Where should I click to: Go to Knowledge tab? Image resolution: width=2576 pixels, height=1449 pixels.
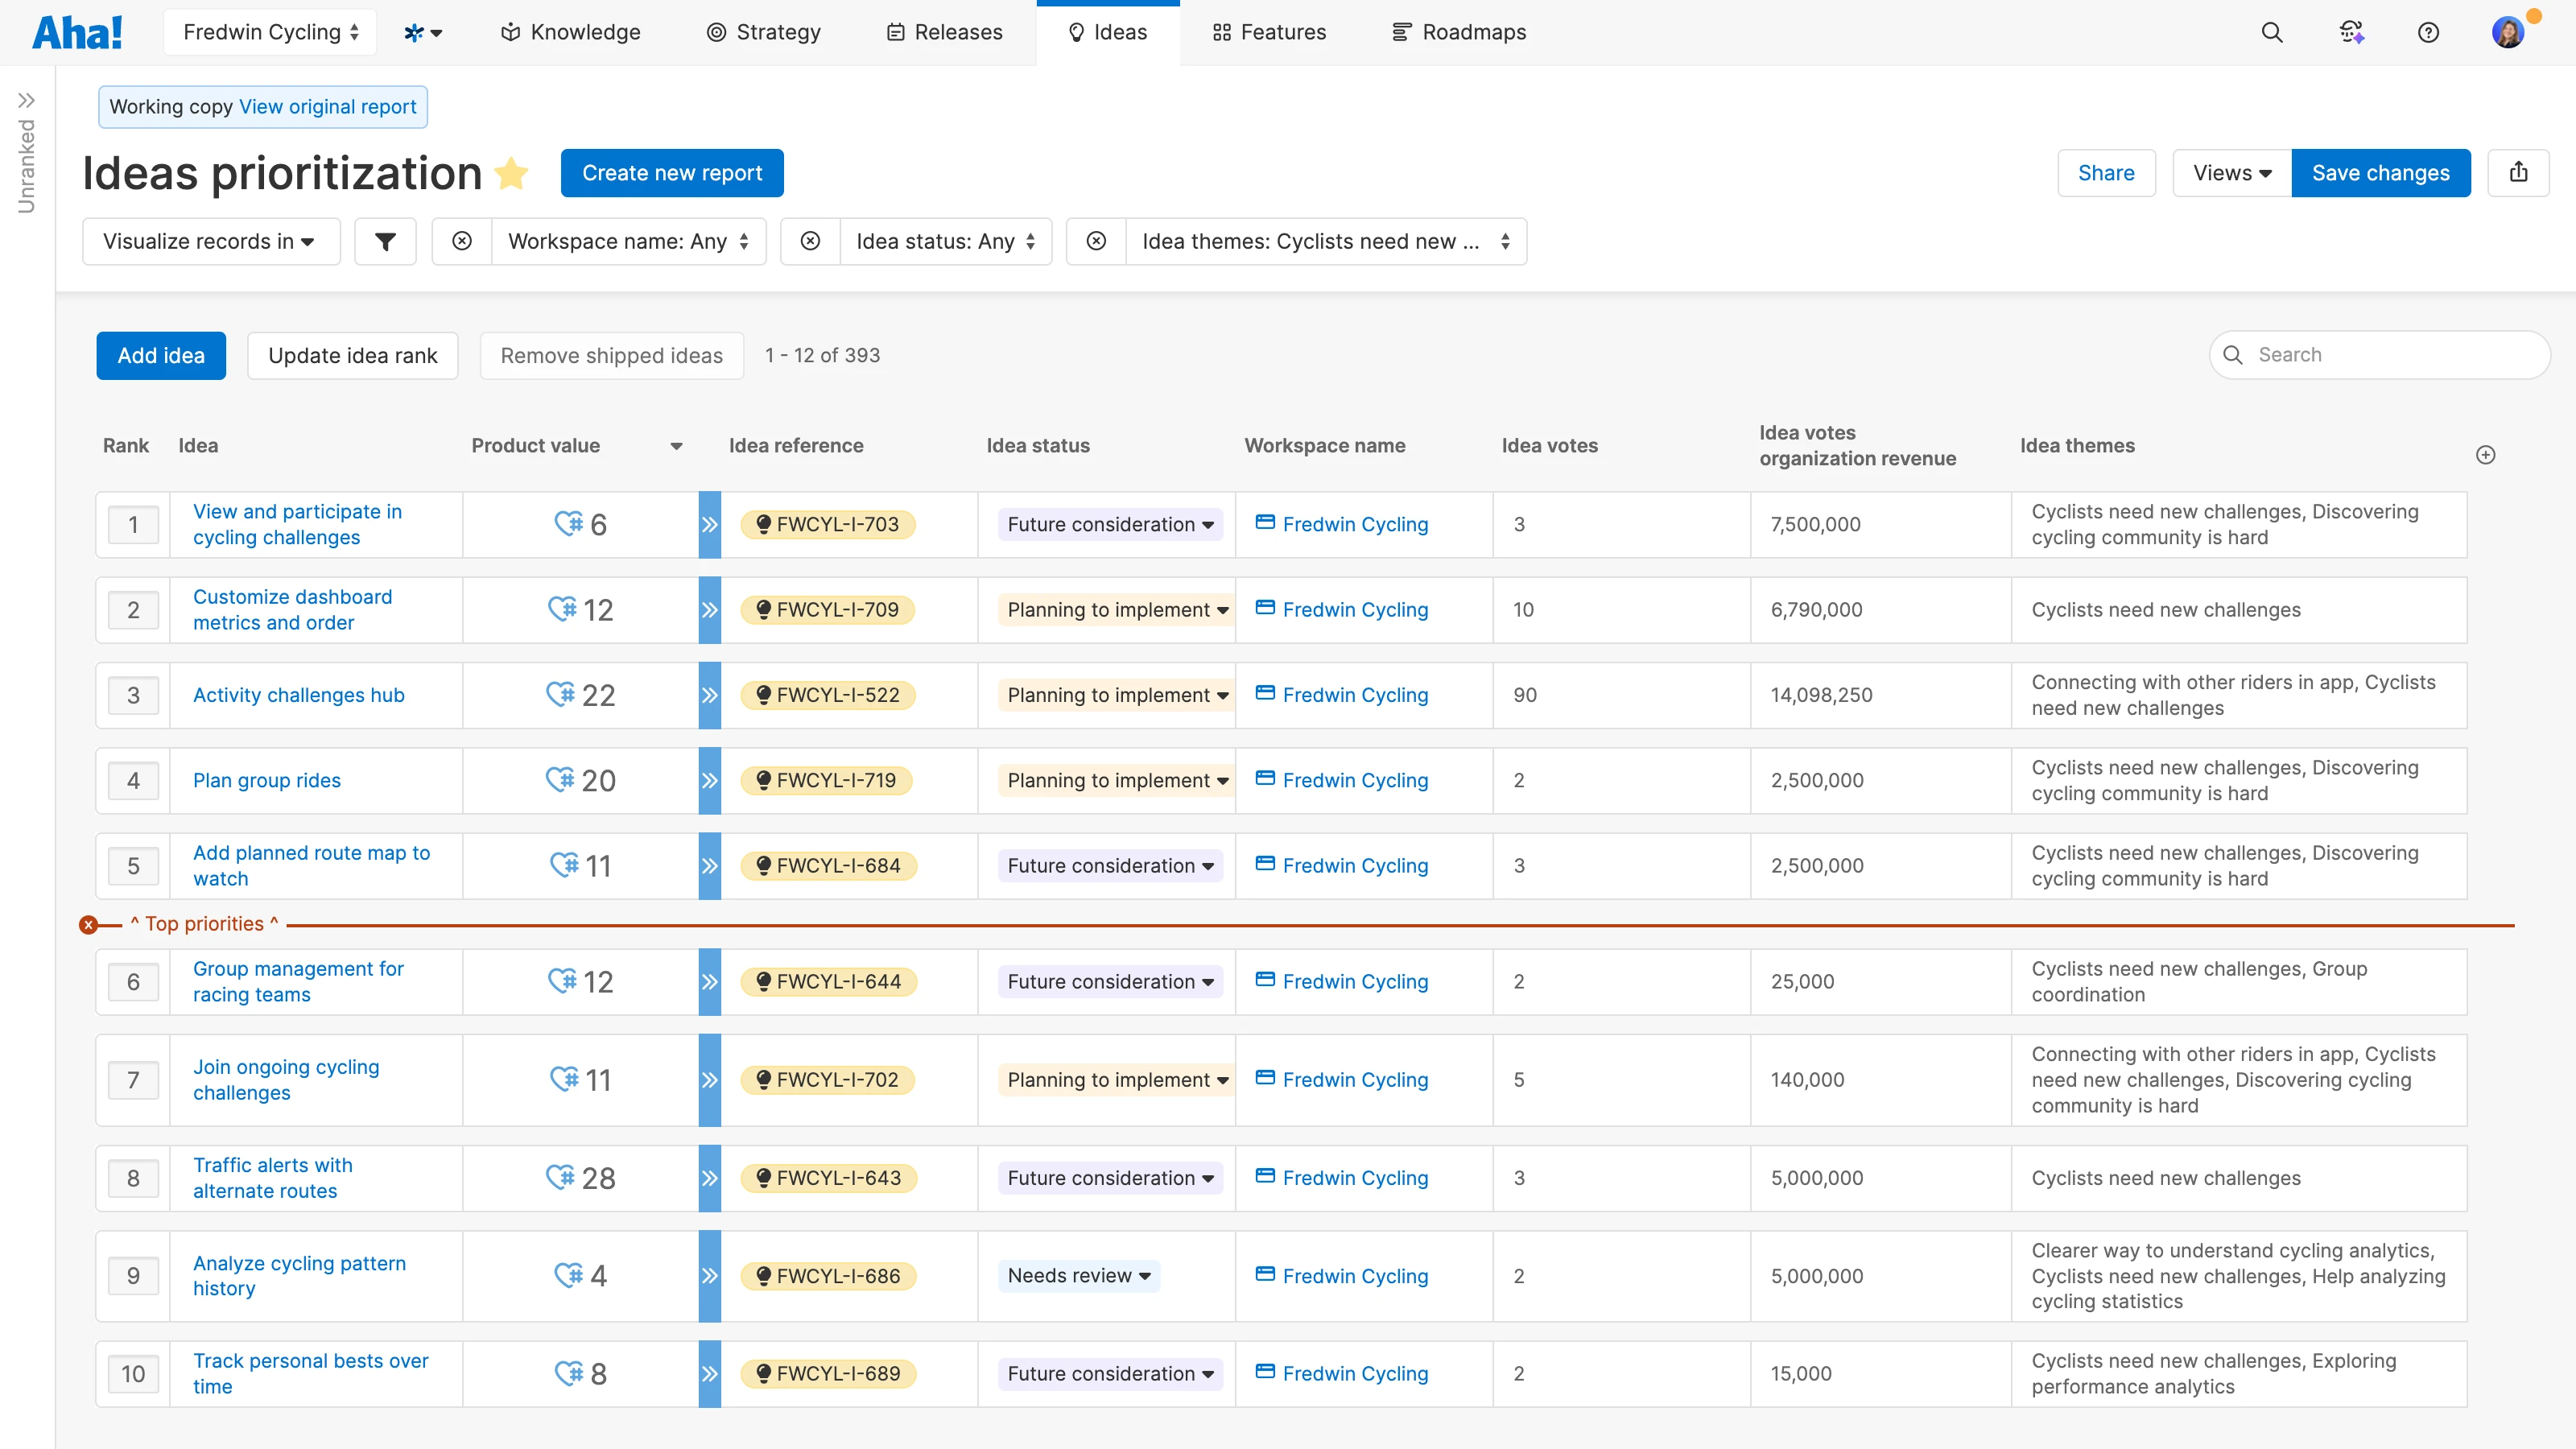(x=570, y=32)
